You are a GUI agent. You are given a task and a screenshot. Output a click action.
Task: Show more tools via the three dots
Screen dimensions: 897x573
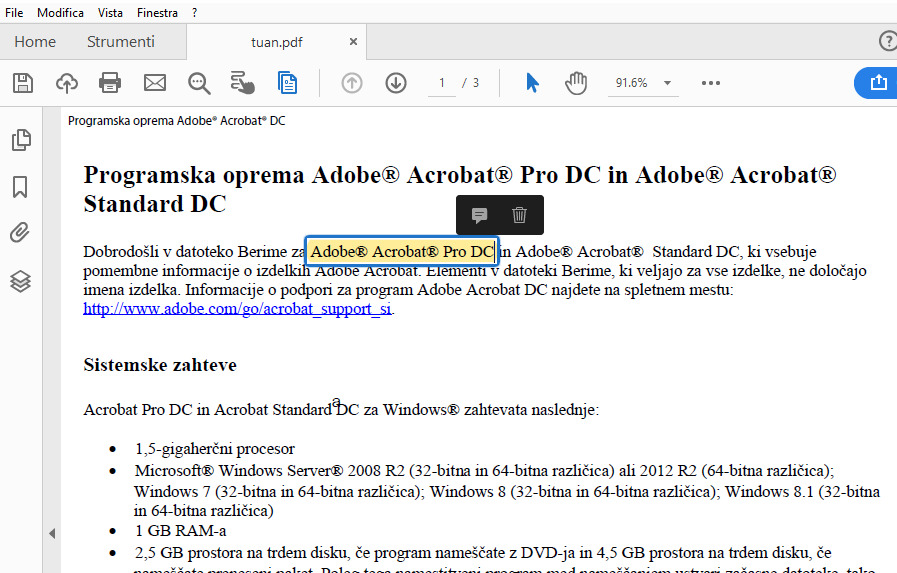711,83
